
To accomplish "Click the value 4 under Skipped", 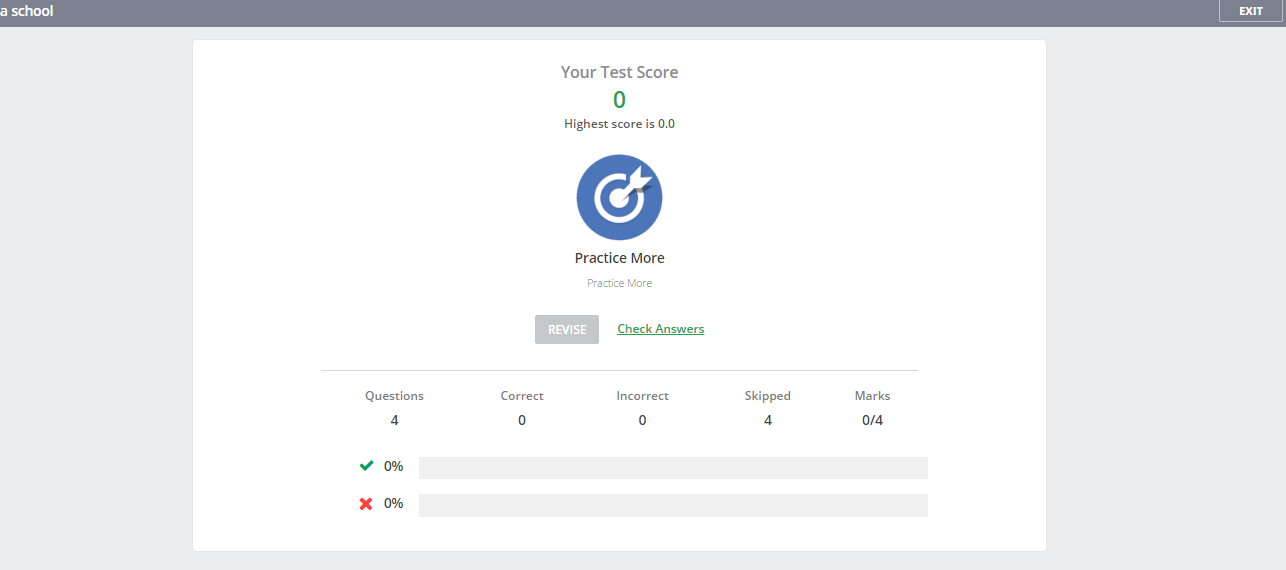I will tap(768, 420).
